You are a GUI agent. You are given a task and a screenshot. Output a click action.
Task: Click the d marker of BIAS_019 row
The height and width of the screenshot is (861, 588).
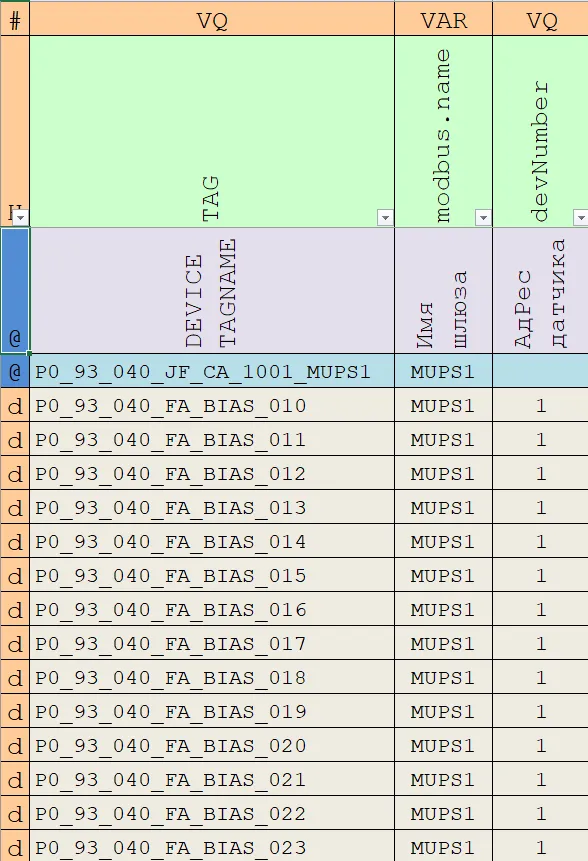pyautogui.click(x=15, y=712)
